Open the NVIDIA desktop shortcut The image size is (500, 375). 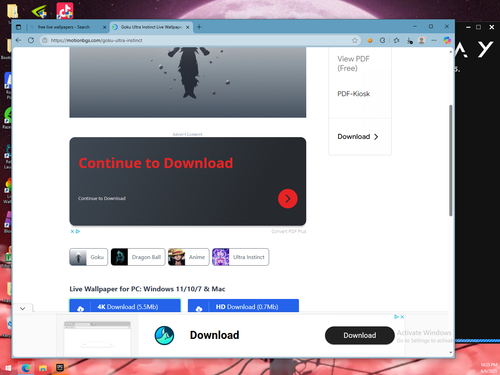tap(39, 11)
